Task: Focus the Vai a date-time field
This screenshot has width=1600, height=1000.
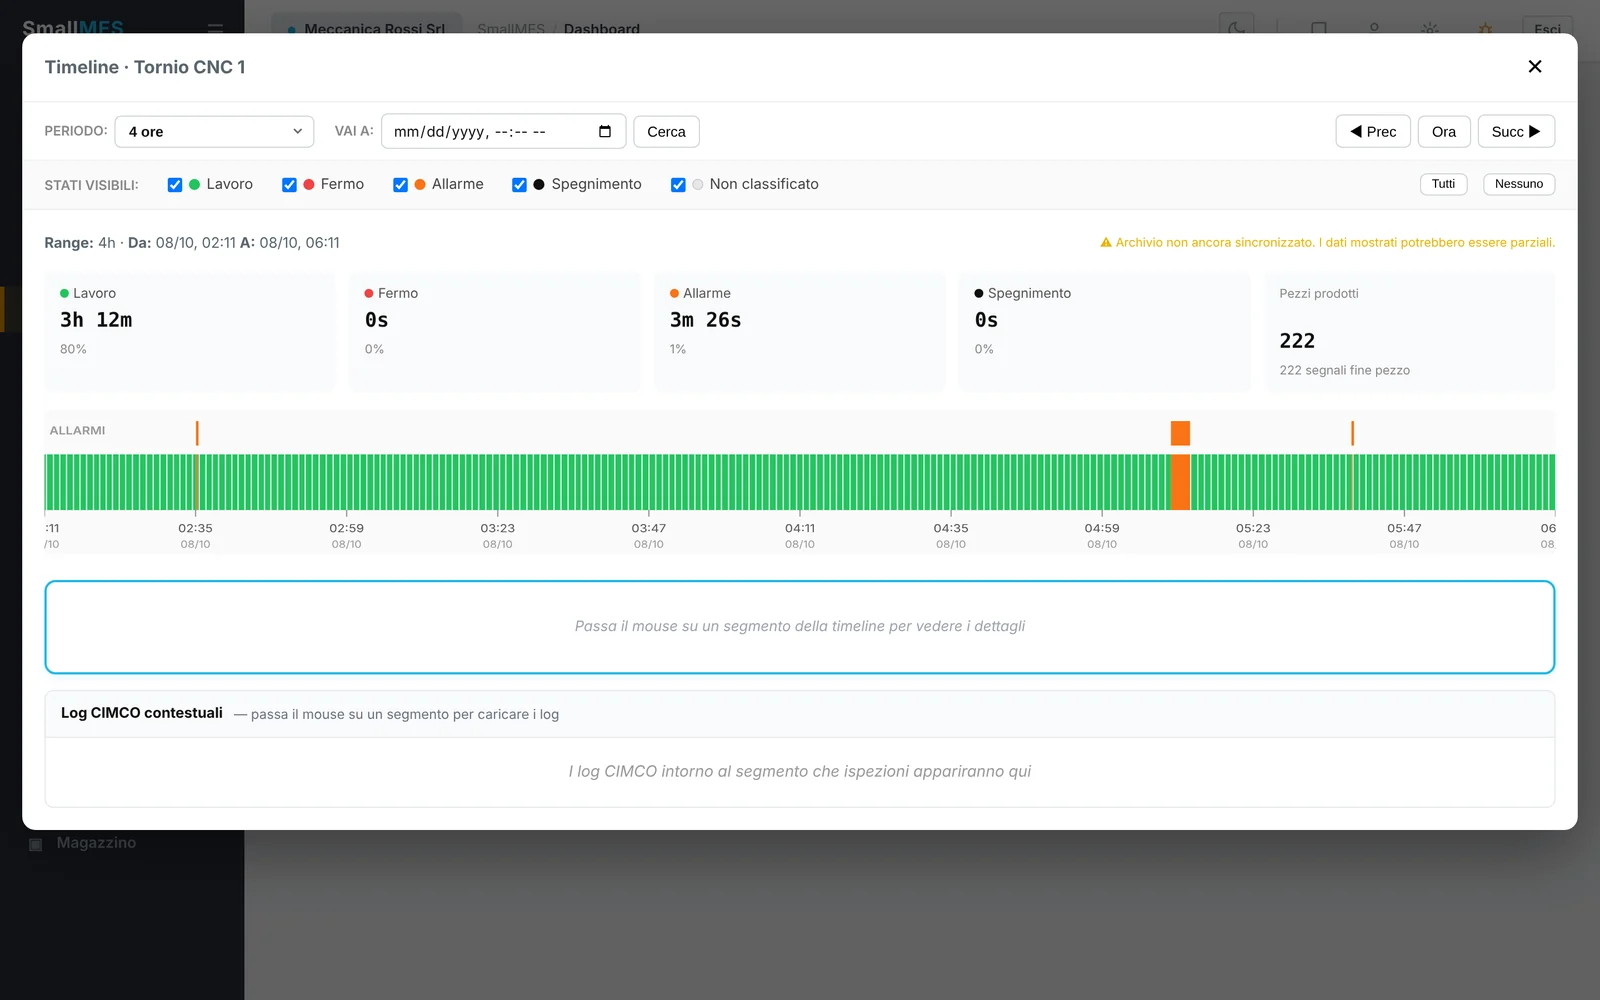Action: click(x=503, y=131)
